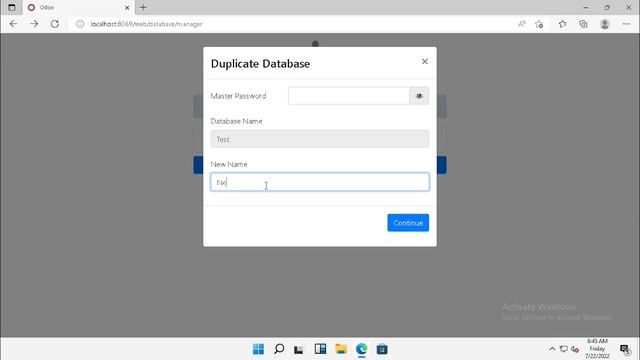
Task: Open the Favorites list
Action: click(x=563, y=24)
